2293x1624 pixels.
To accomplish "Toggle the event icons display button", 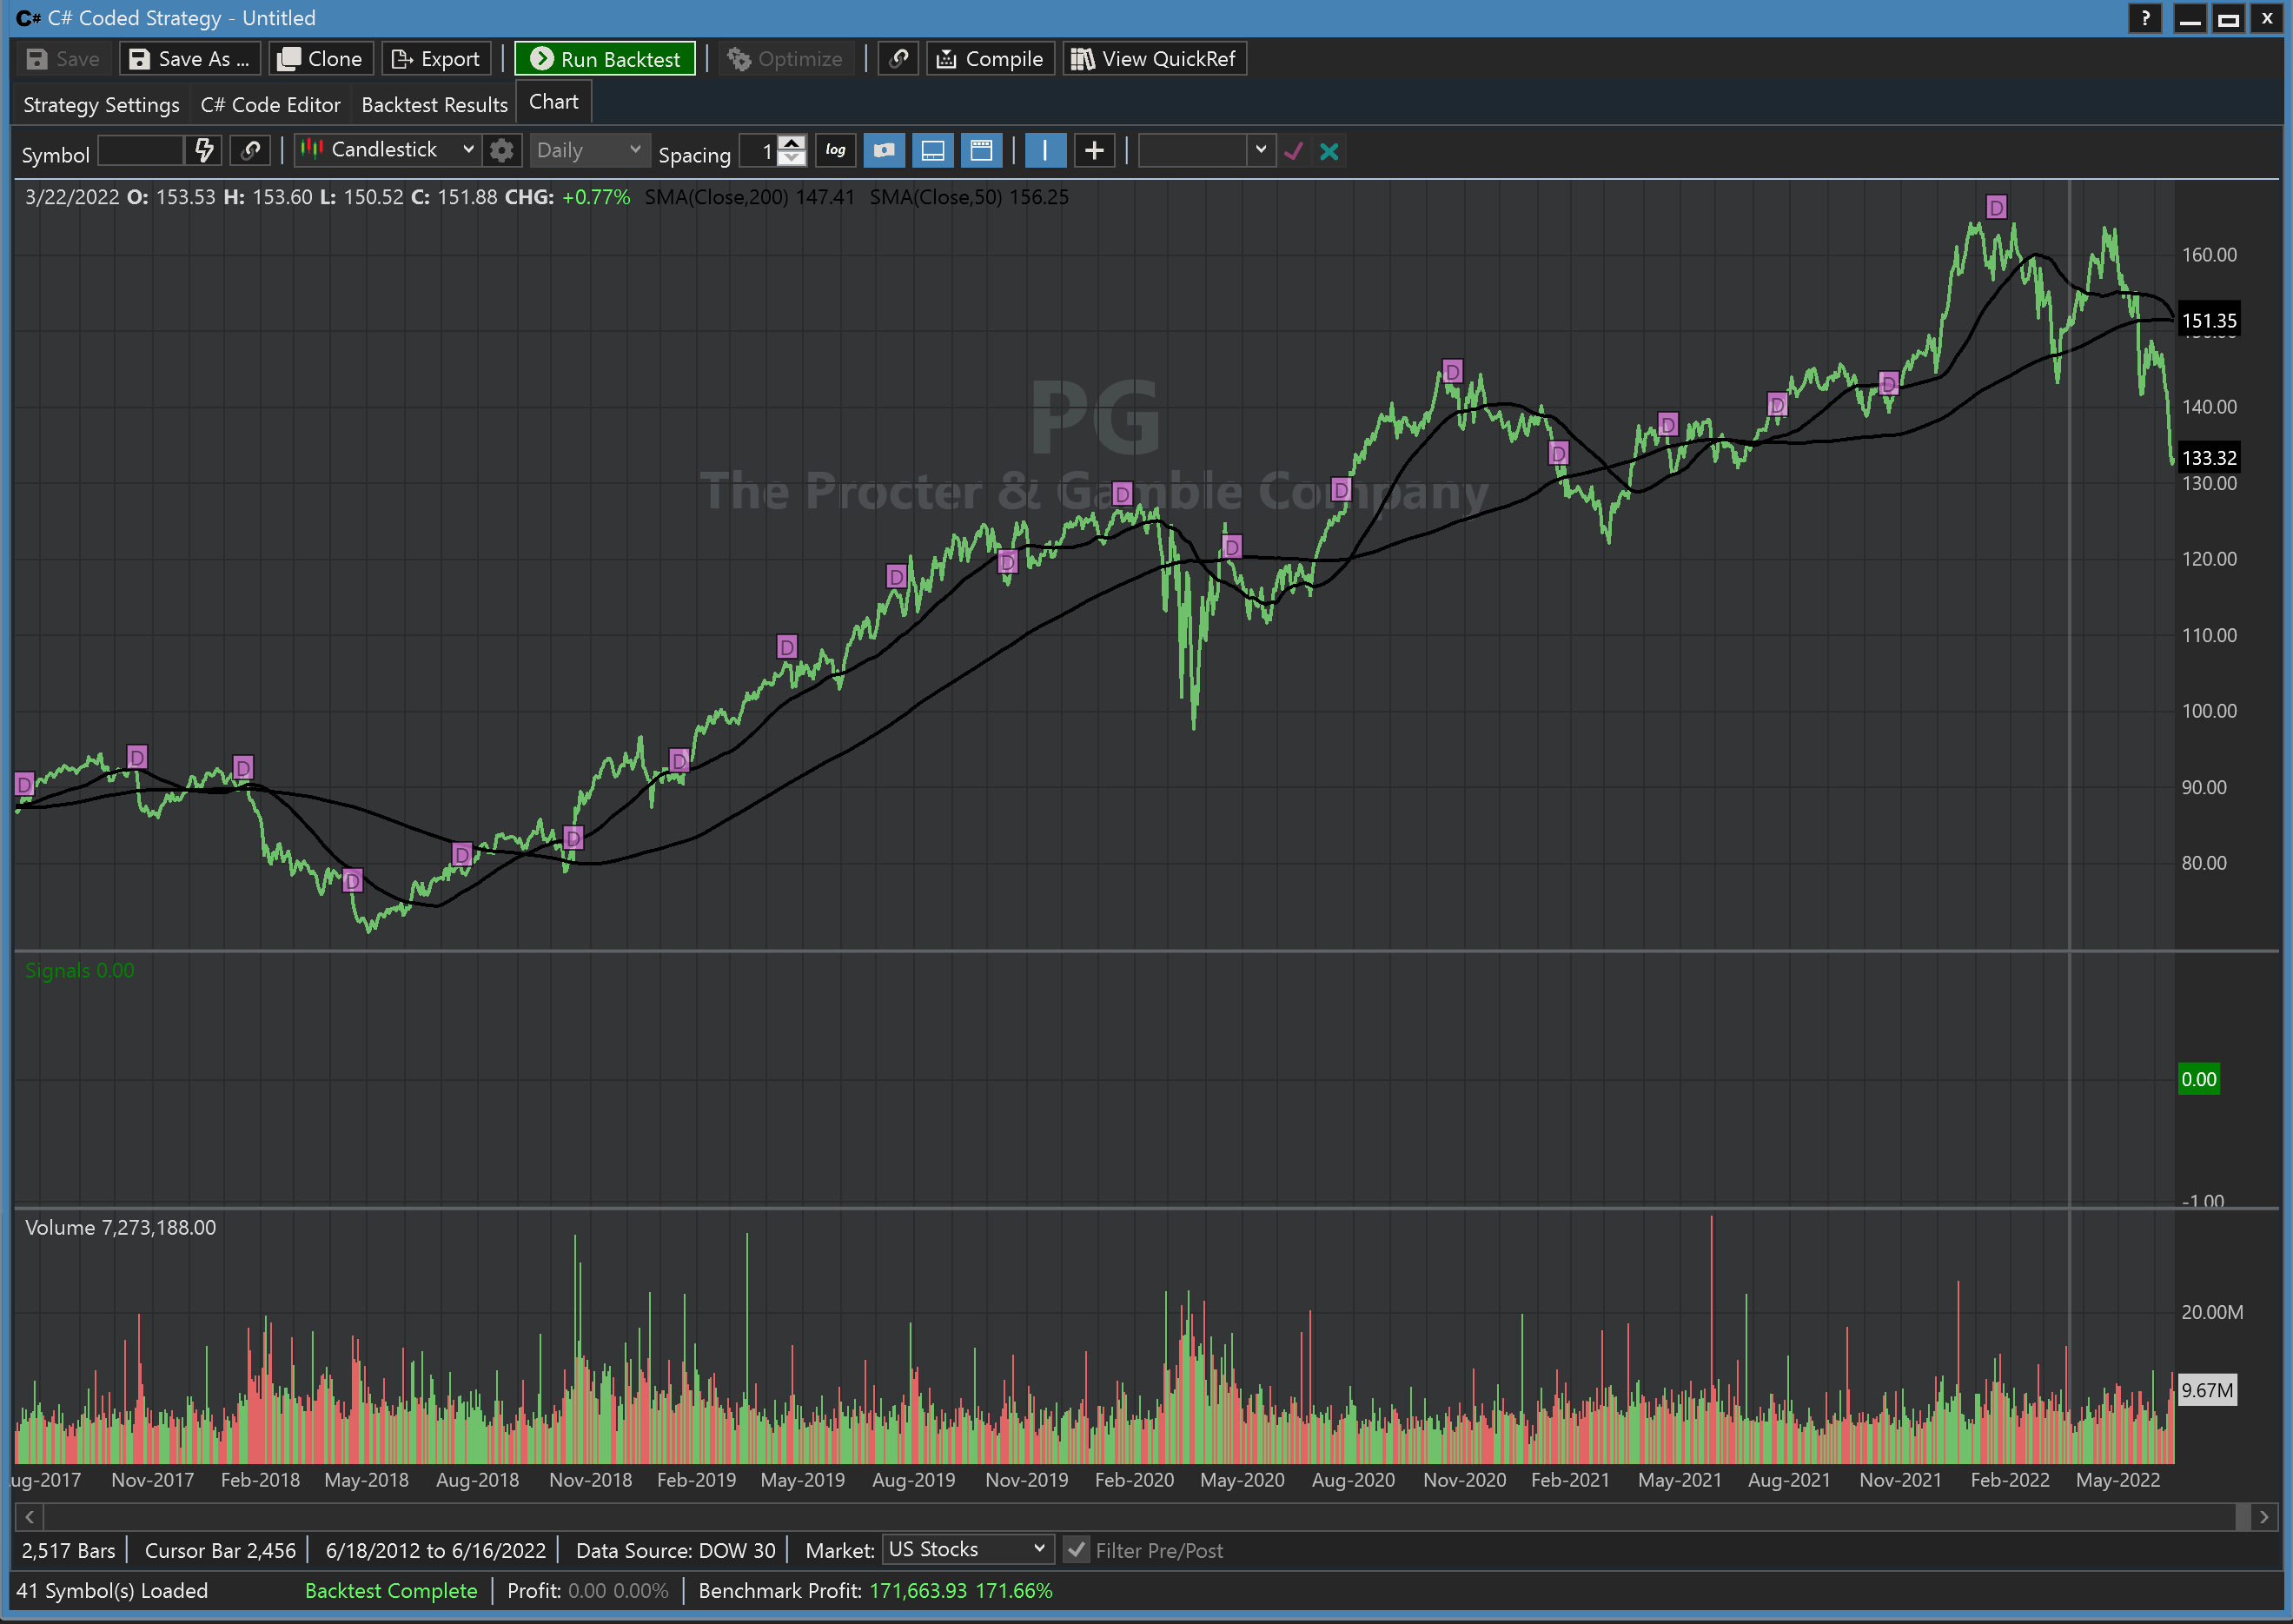I will tap(884, 151).
